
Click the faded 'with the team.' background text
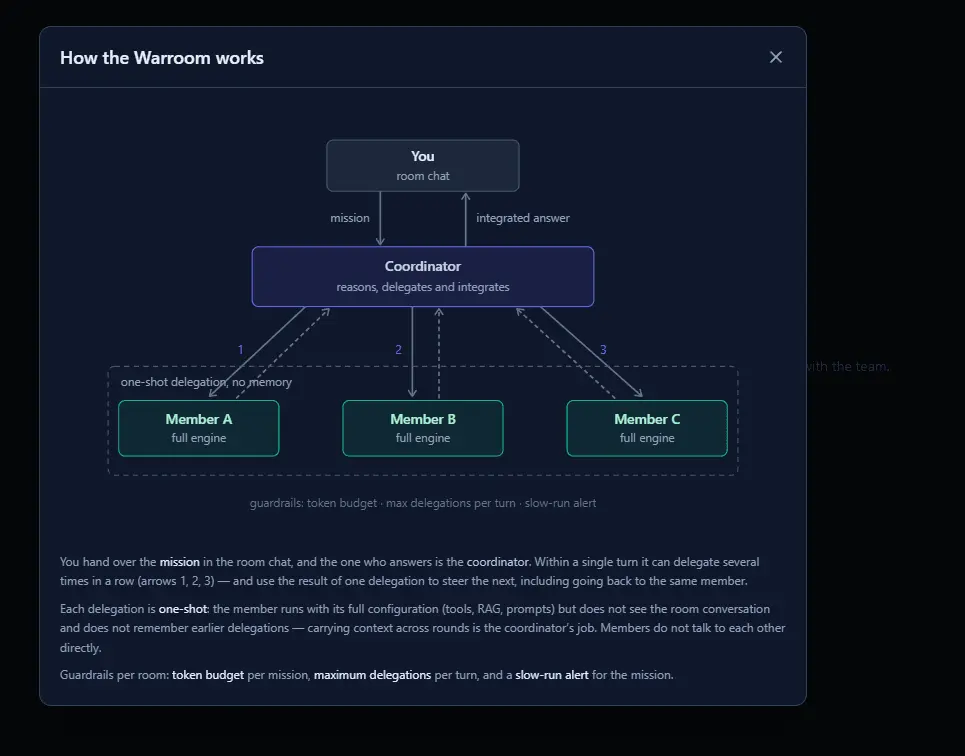point(848,366)
